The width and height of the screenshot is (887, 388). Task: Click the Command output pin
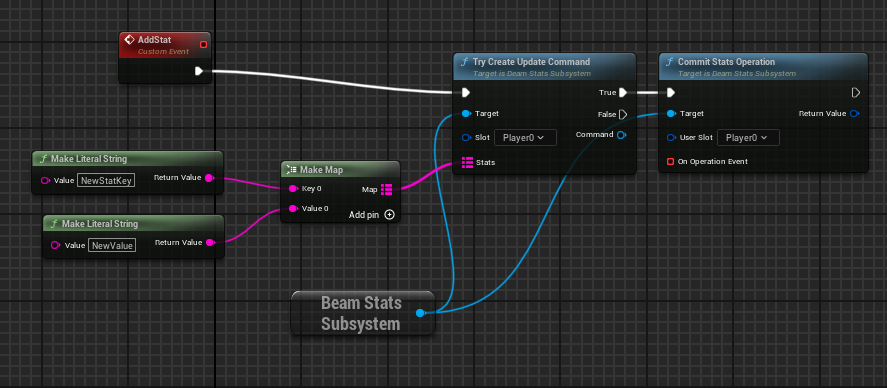click(x=621, y=135)
